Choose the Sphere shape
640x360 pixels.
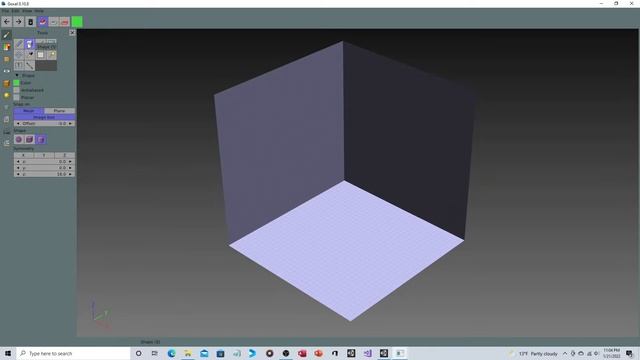coord(19,140)
